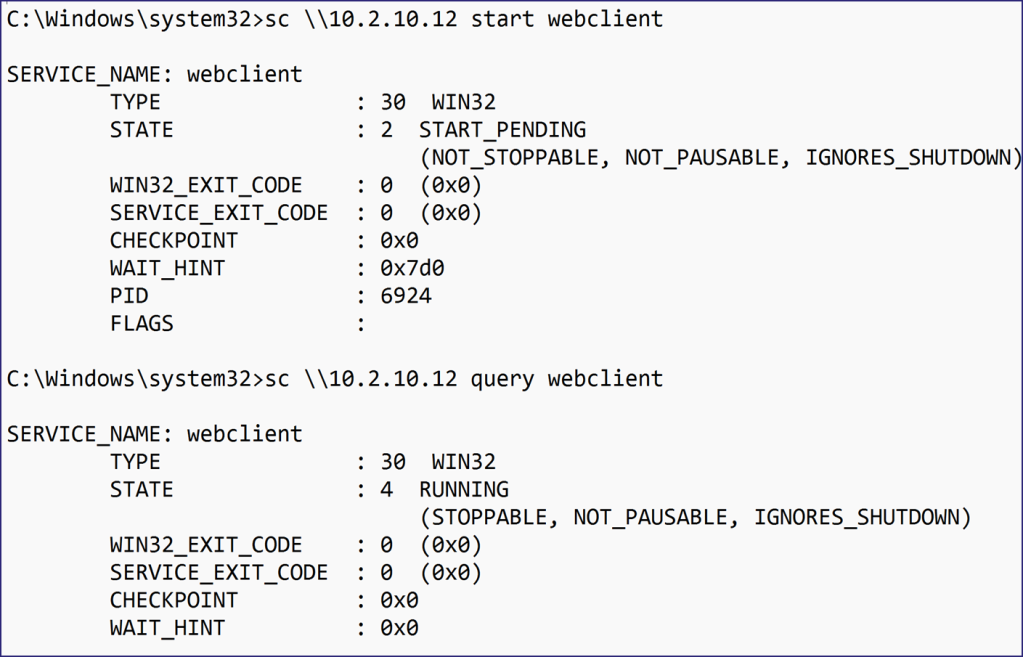This screenshot has width=1023, height=657.
Task: Click the last WAIT_HINT value 0x0
Action: click(x=399, y=628)
